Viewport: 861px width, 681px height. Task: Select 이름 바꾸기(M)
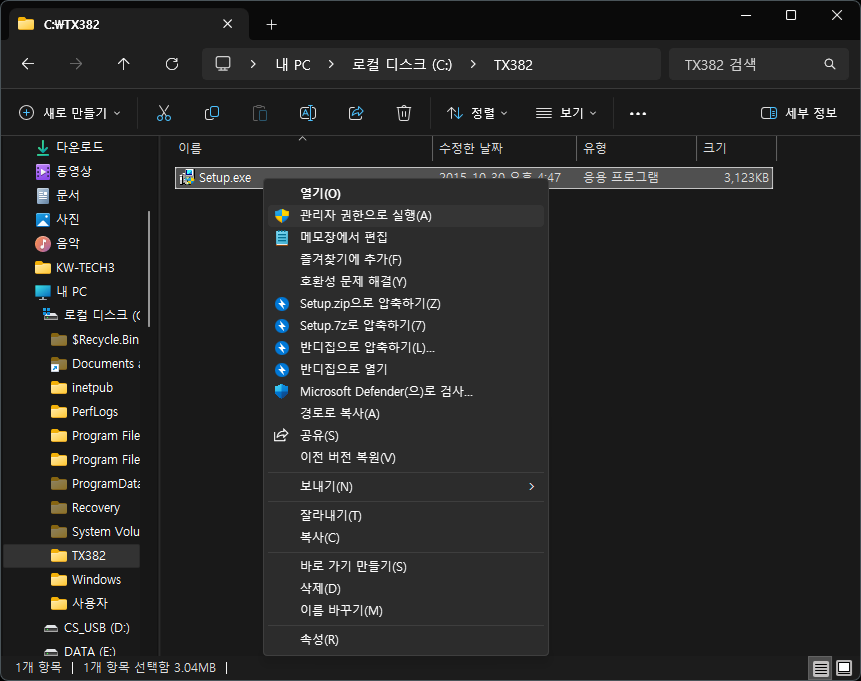tap(406, 611)
